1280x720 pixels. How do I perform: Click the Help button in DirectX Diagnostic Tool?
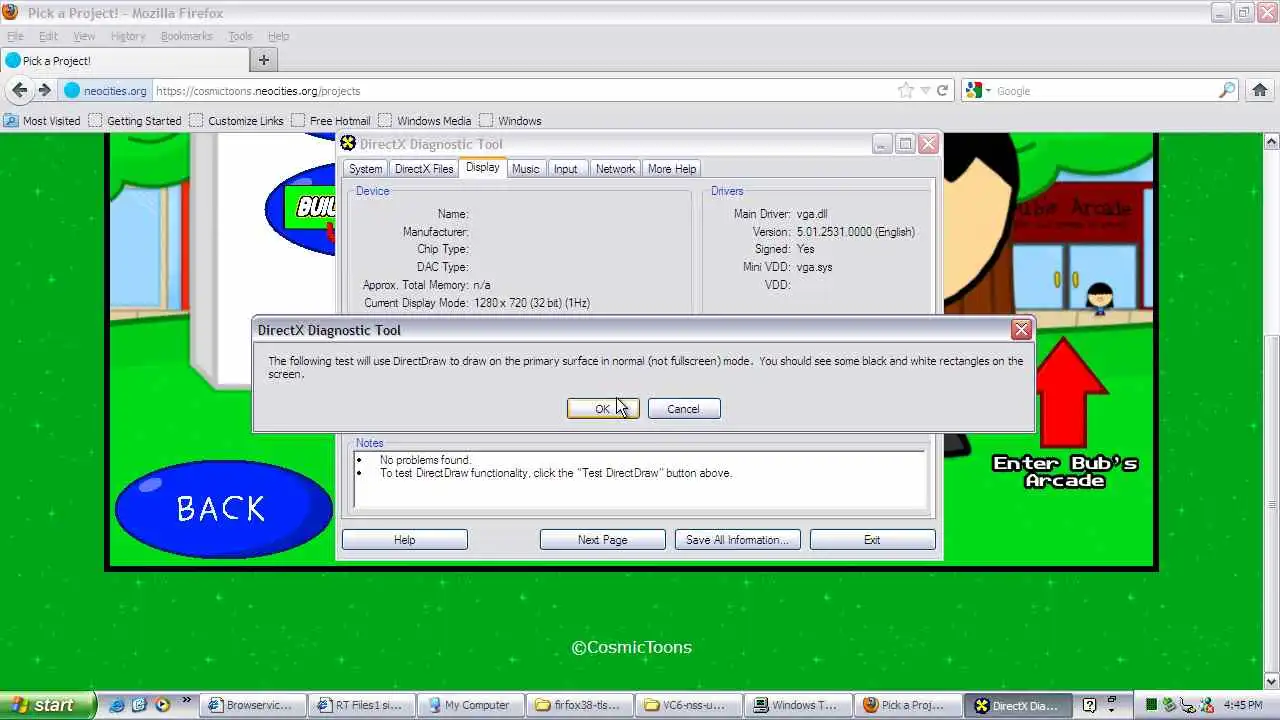click(x=404, y=540)
